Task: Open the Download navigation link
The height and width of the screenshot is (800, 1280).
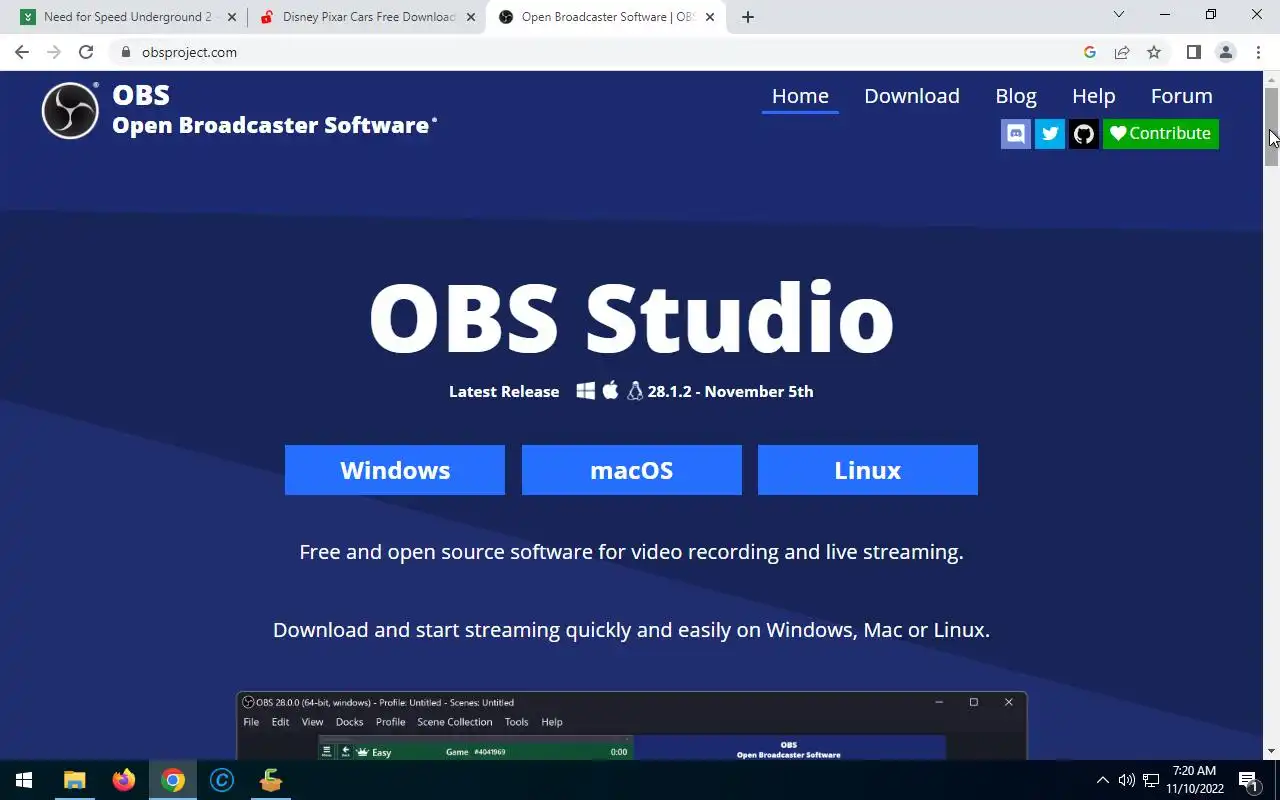Action: coord(912,96)
